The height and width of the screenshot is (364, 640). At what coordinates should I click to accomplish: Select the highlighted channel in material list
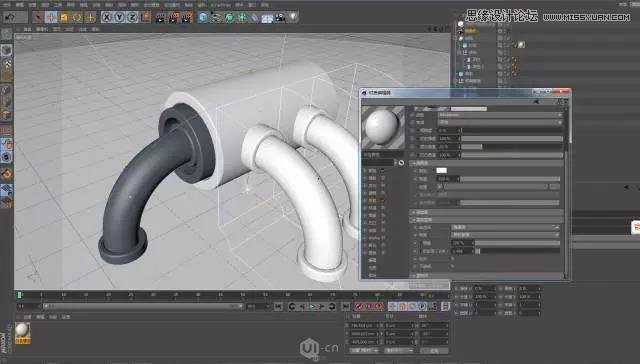click(x=373, y=200)
